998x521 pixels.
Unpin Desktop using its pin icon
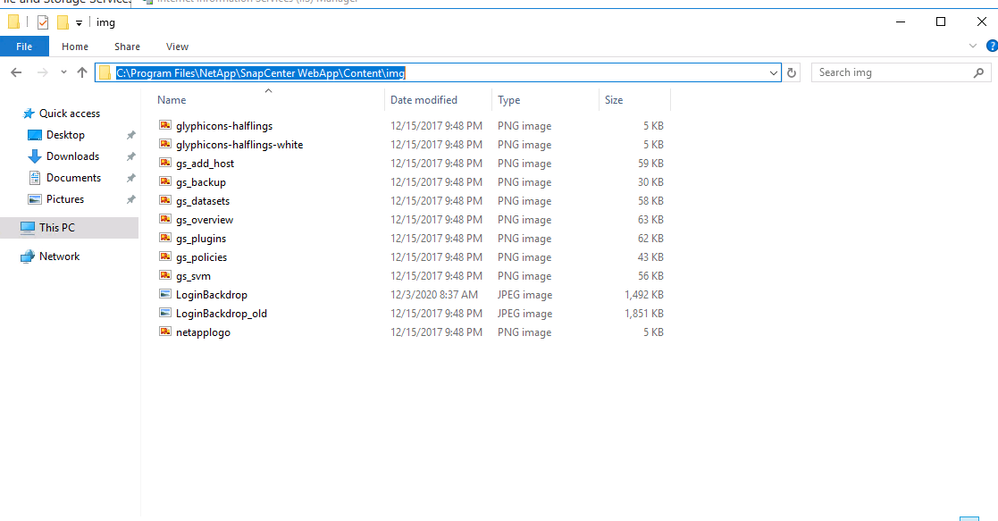point(131,135)
